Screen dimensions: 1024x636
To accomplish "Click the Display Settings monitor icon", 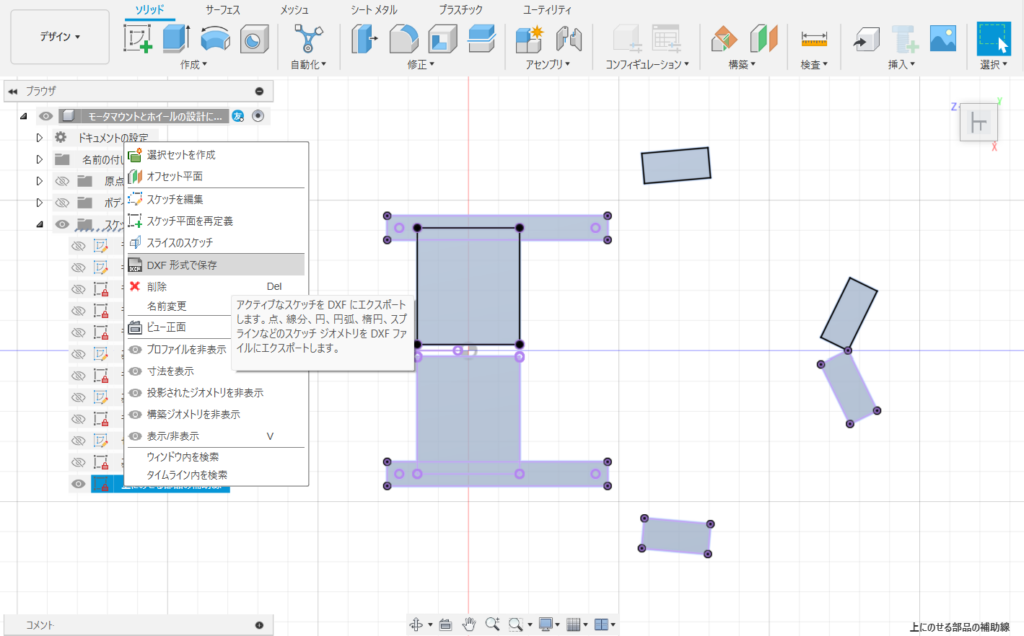I will (x=545, y=624).
